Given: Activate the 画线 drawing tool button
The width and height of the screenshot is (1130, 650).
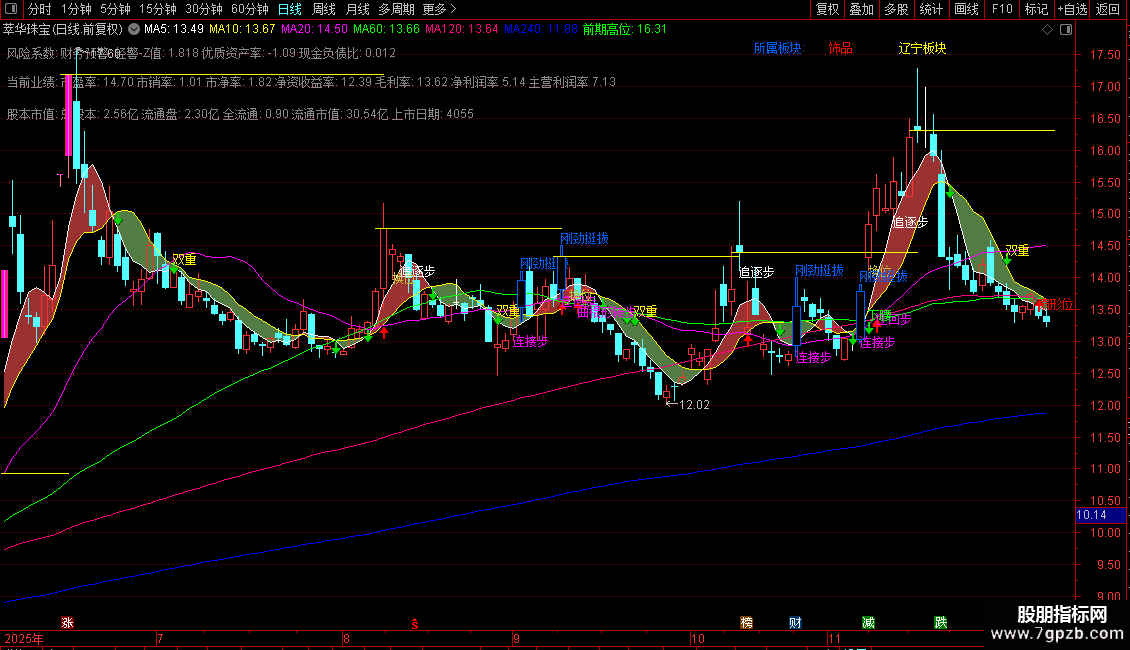Looking at the screenshot, I should [966, 9].
